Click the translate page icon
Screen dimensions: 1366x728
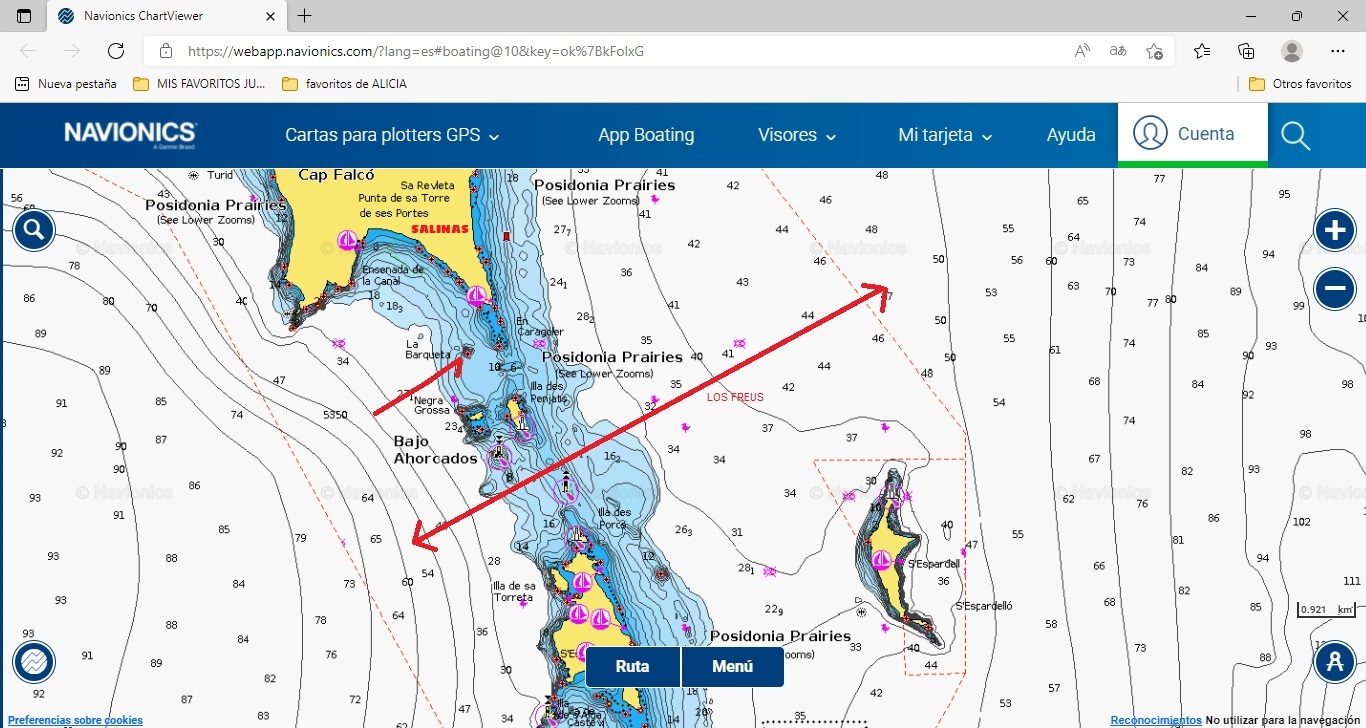point(1118,51)
